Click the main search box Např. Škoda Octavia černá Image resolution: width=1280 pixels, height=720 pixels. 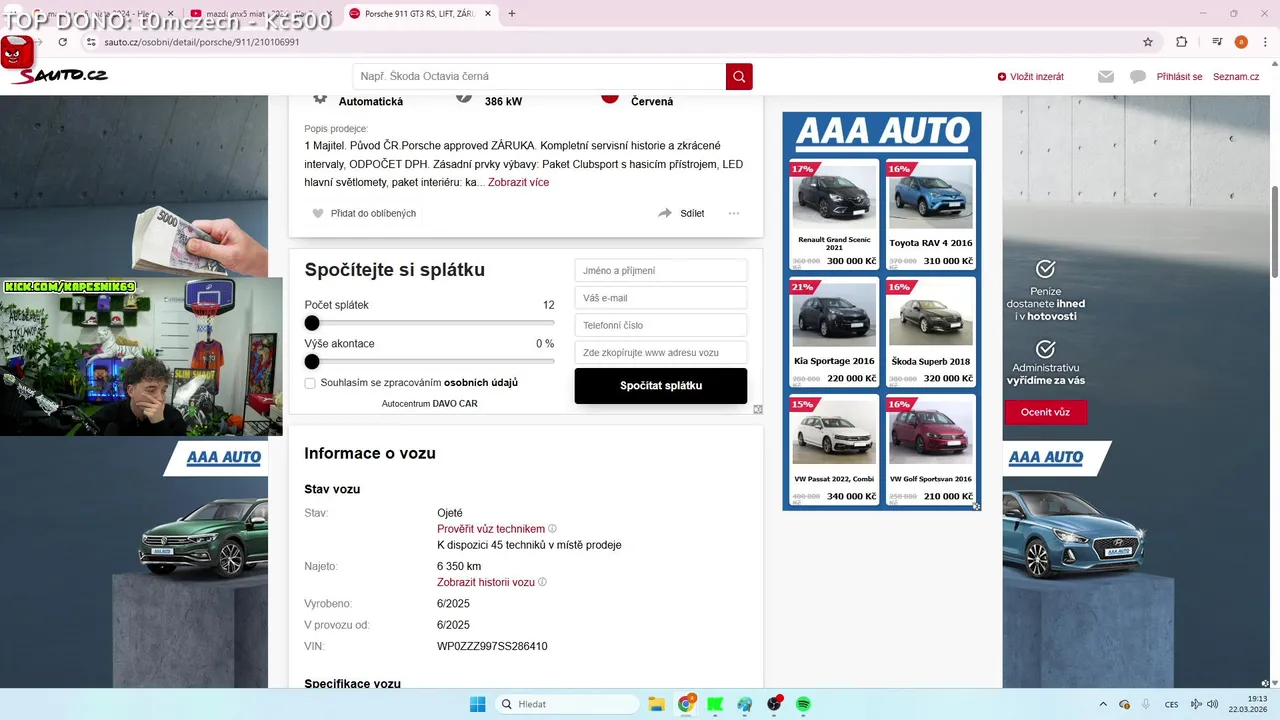tap(539, 76)
